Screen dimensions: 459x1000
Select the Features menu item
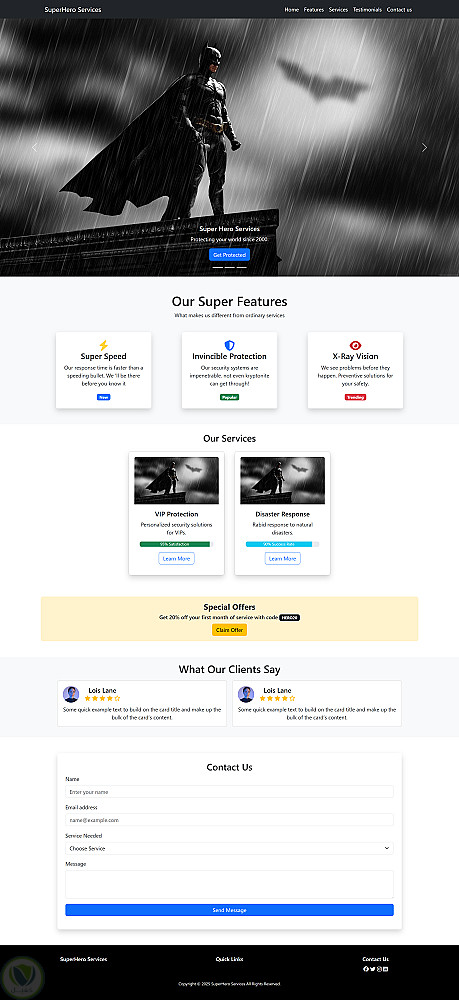coord(314,10)
